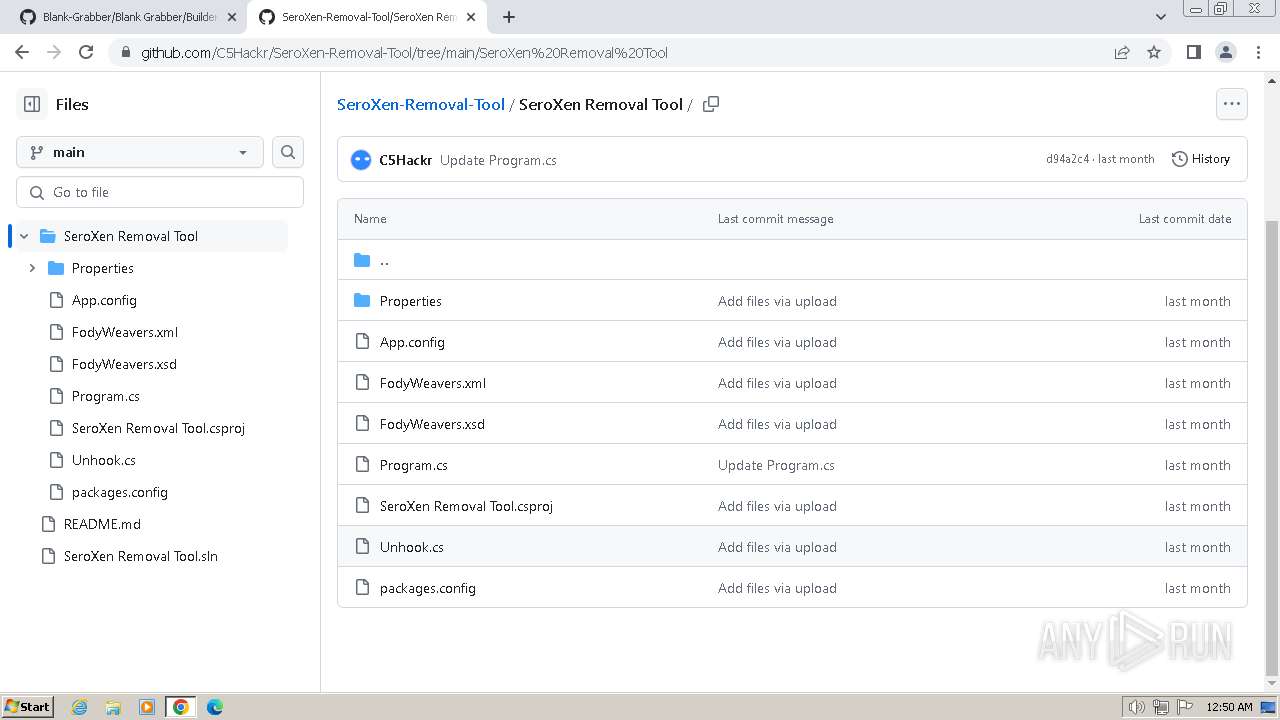This screenshot has height=720, width=1280.
Task: Close the SeroXen-Removal-Tool tab
Action: click(x=471, y=17)
